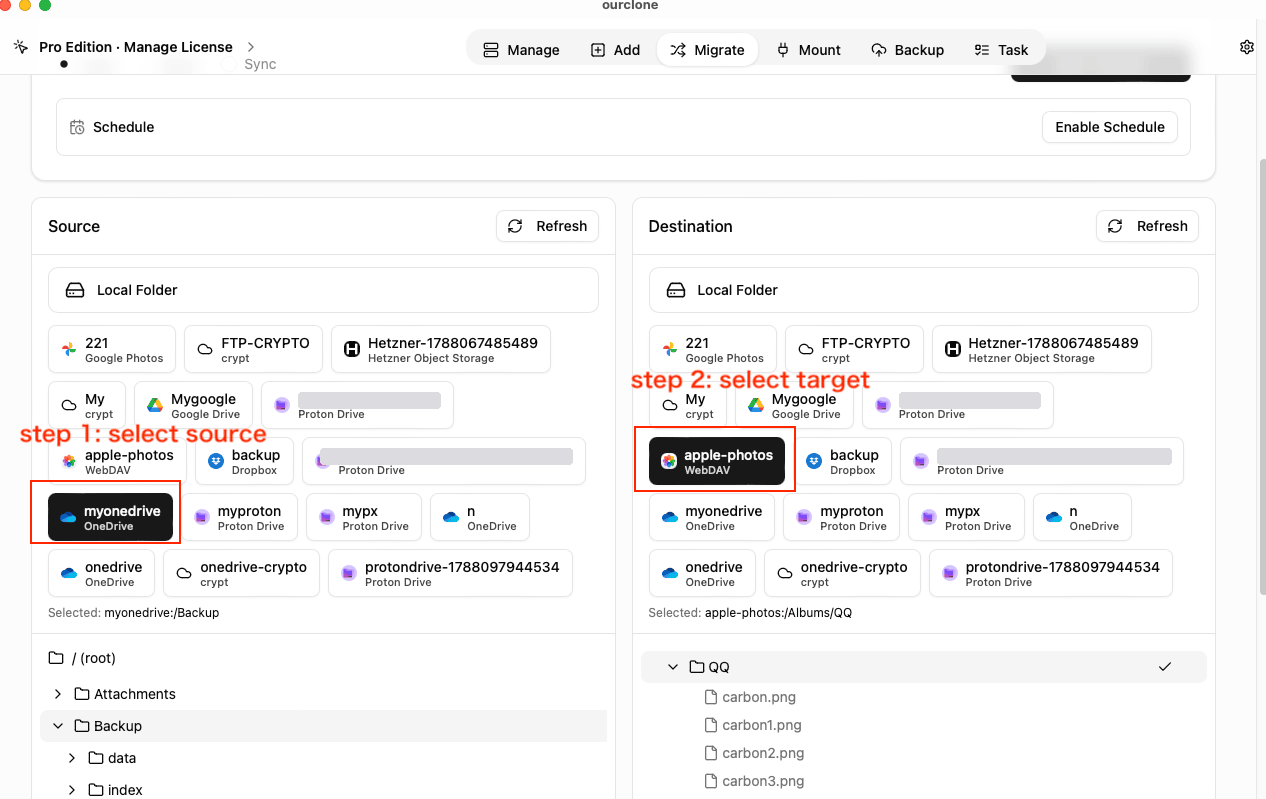Click Hetzner icon in Destination panel

coord(953,349)
